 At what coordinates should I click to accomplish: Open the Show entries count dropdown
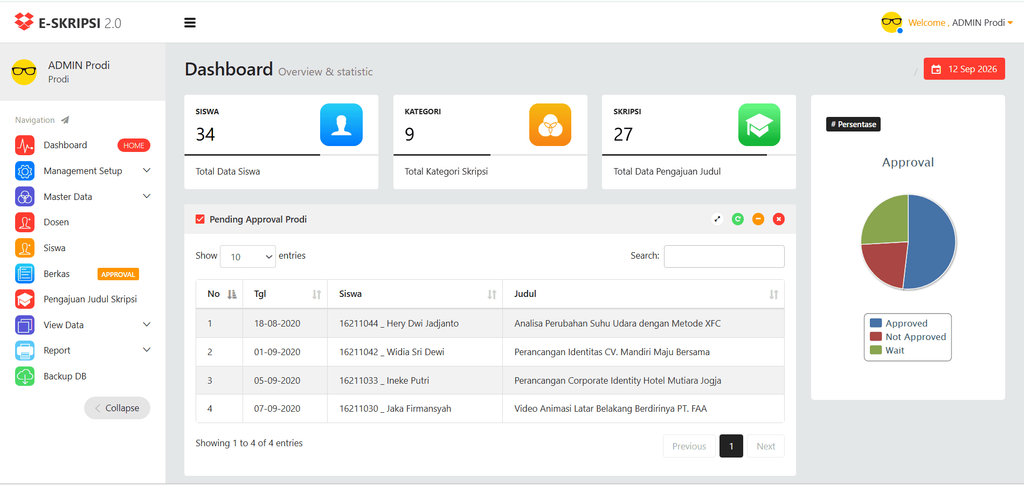click(x=248, y=257)
